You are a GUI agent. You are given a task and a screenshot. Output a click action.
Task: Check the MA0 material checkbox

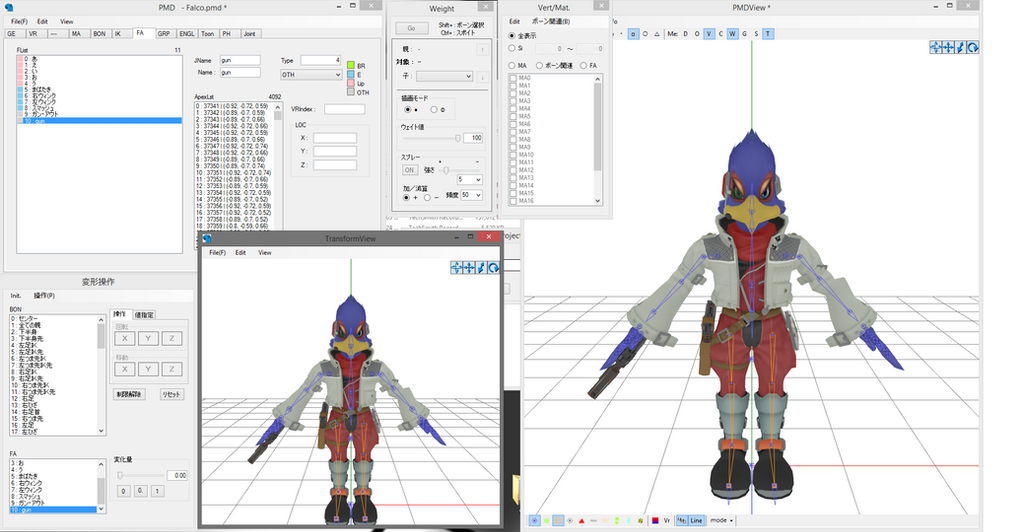[x=513, y=78]
